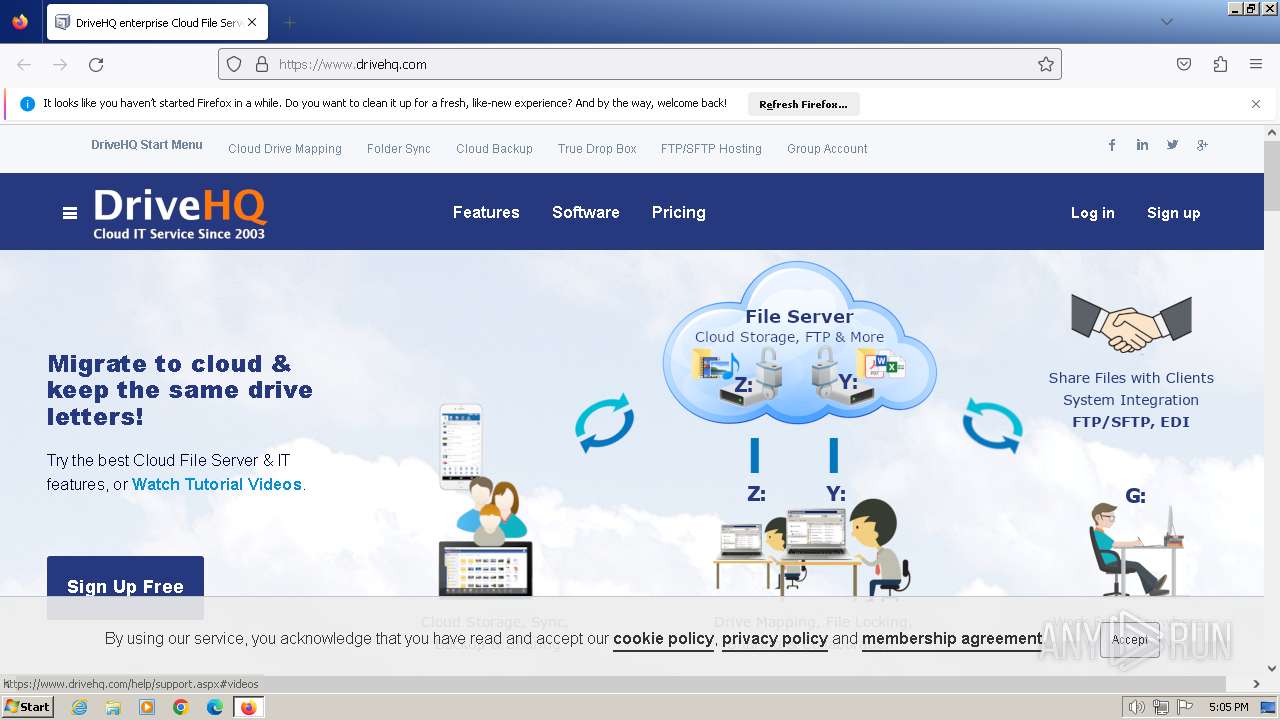Click the Twitter bird icon
1280x720 pixels.
pyautogui.click(x=1172, y=145)
